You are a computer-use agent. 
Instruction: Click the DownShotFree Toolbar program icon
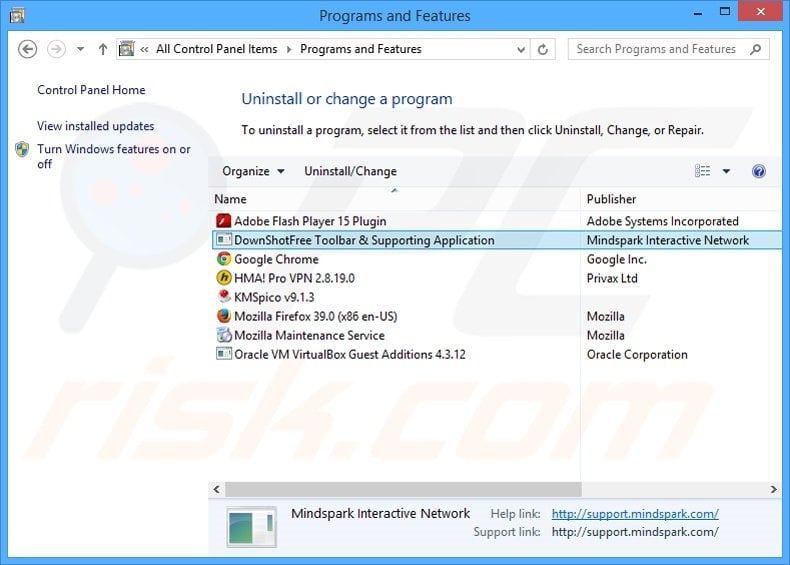pos(223,240)
